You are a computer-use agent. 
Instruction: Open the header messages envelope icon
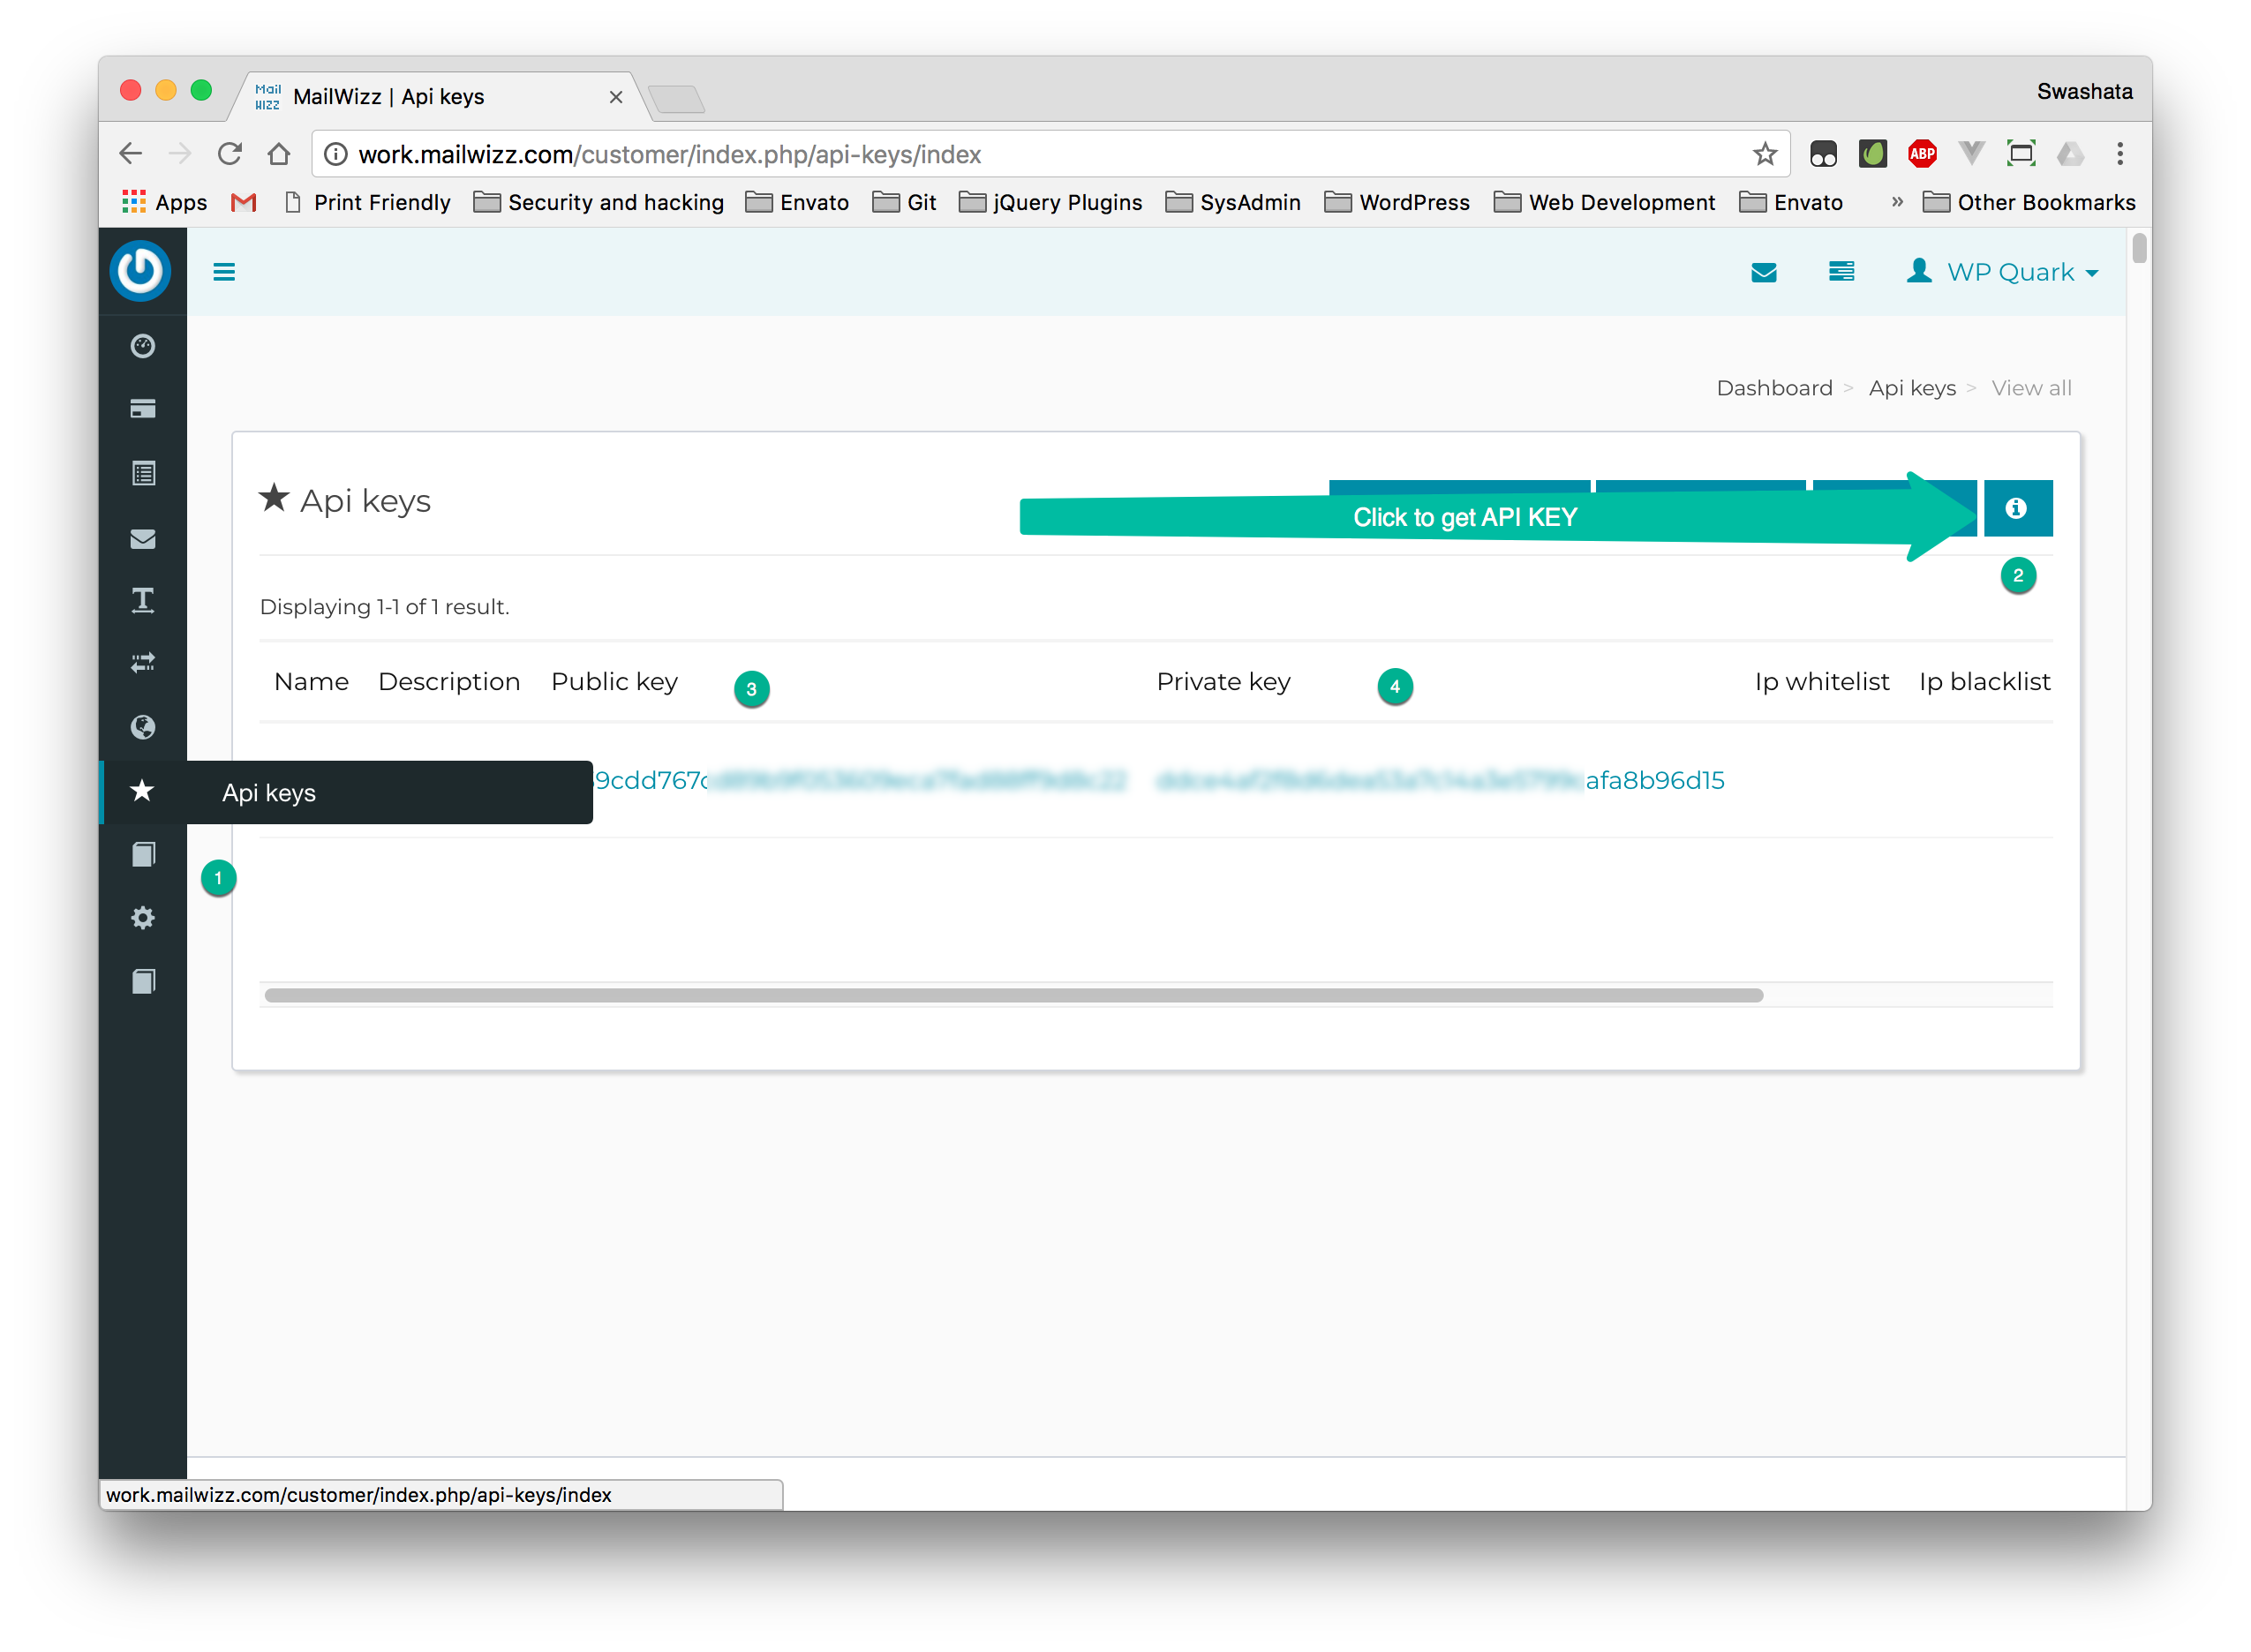(1764, 272)
